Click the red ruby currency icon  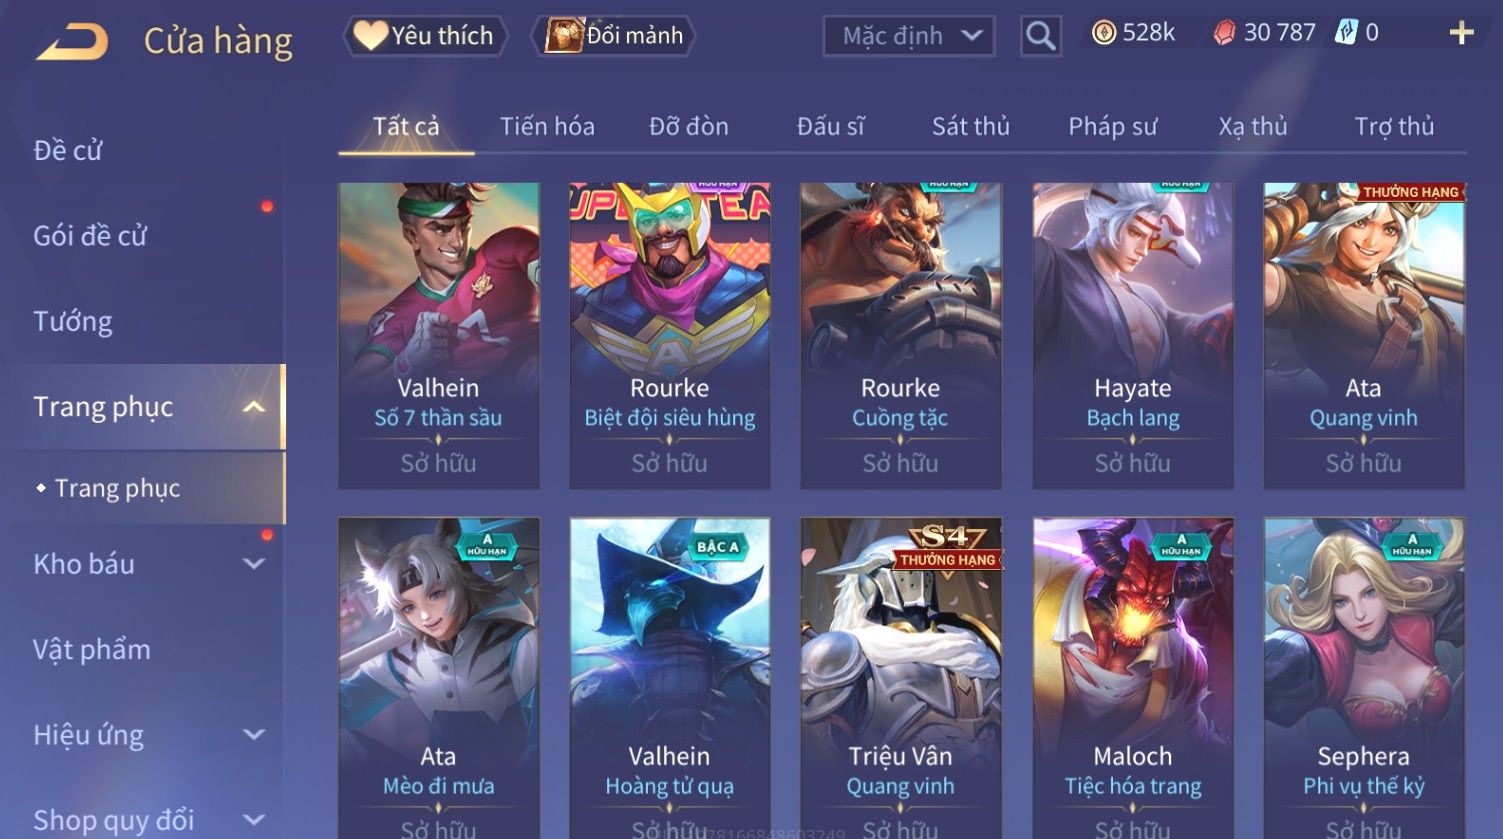[x=1224, y=33]
